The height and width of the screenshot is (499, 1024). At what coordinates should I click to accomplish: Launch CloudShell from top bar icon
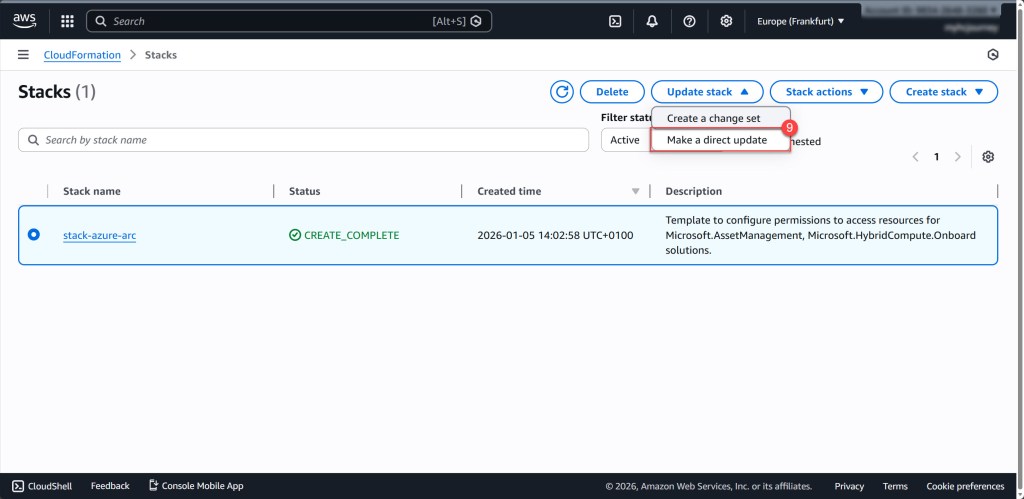click(x=616, y=21)
